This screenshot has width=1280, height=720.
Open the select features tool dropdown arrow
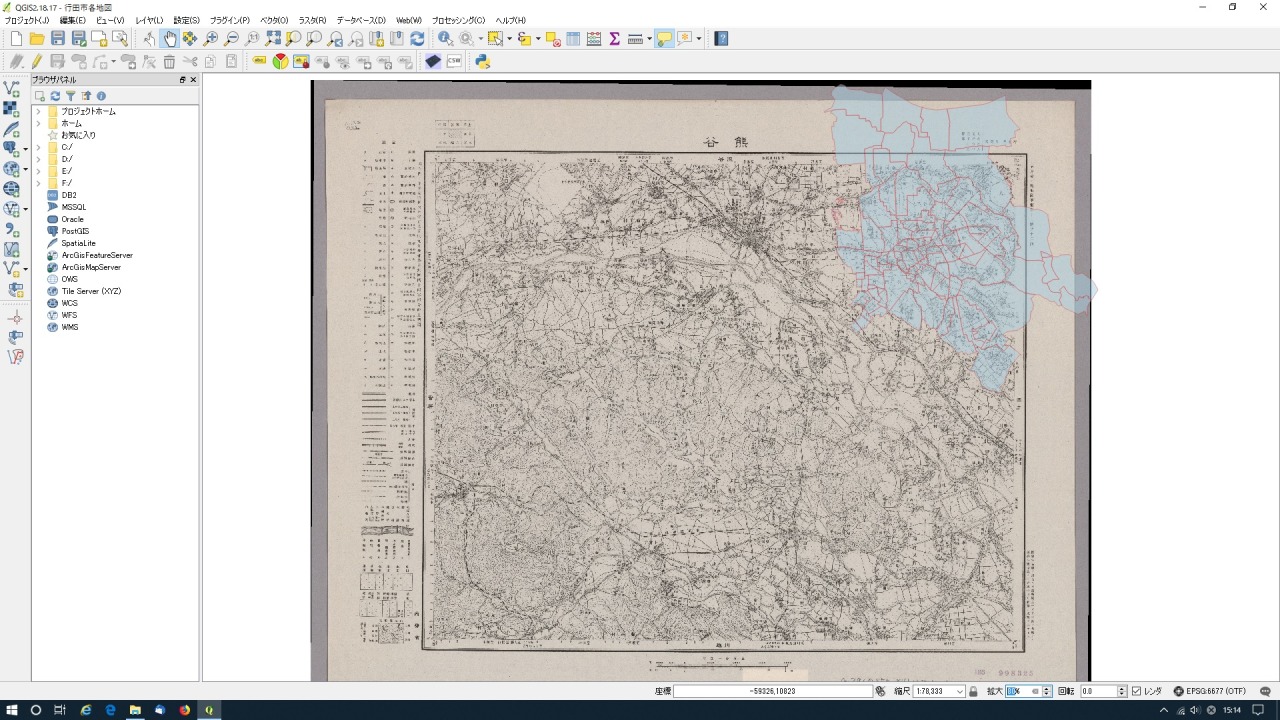point(509,38)
